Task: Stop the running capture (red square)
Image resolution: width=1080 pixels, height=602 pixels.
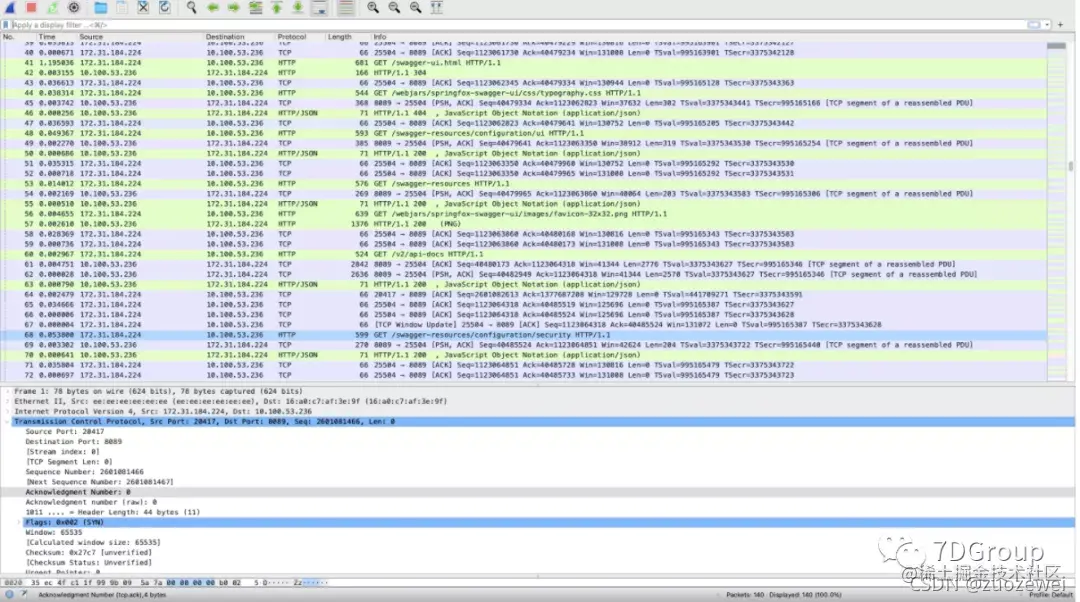Action: (31, 8)
